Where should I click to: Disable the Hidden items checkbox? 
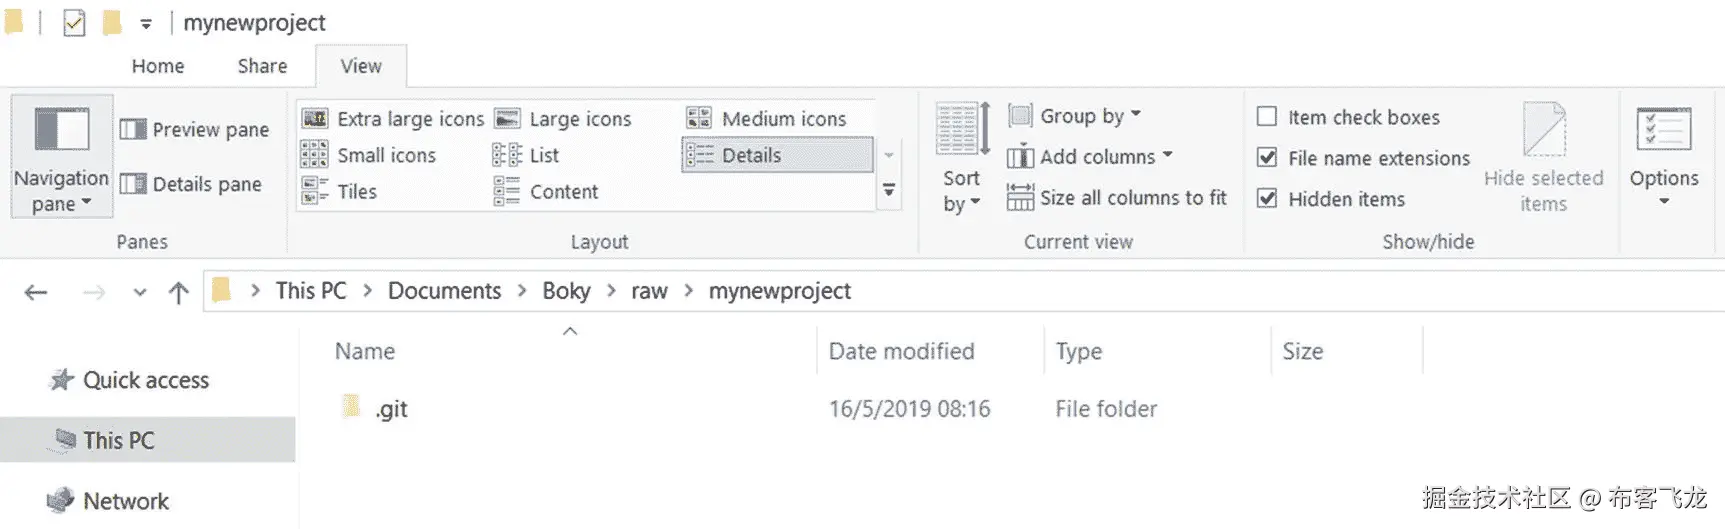tap(1267, 199)
